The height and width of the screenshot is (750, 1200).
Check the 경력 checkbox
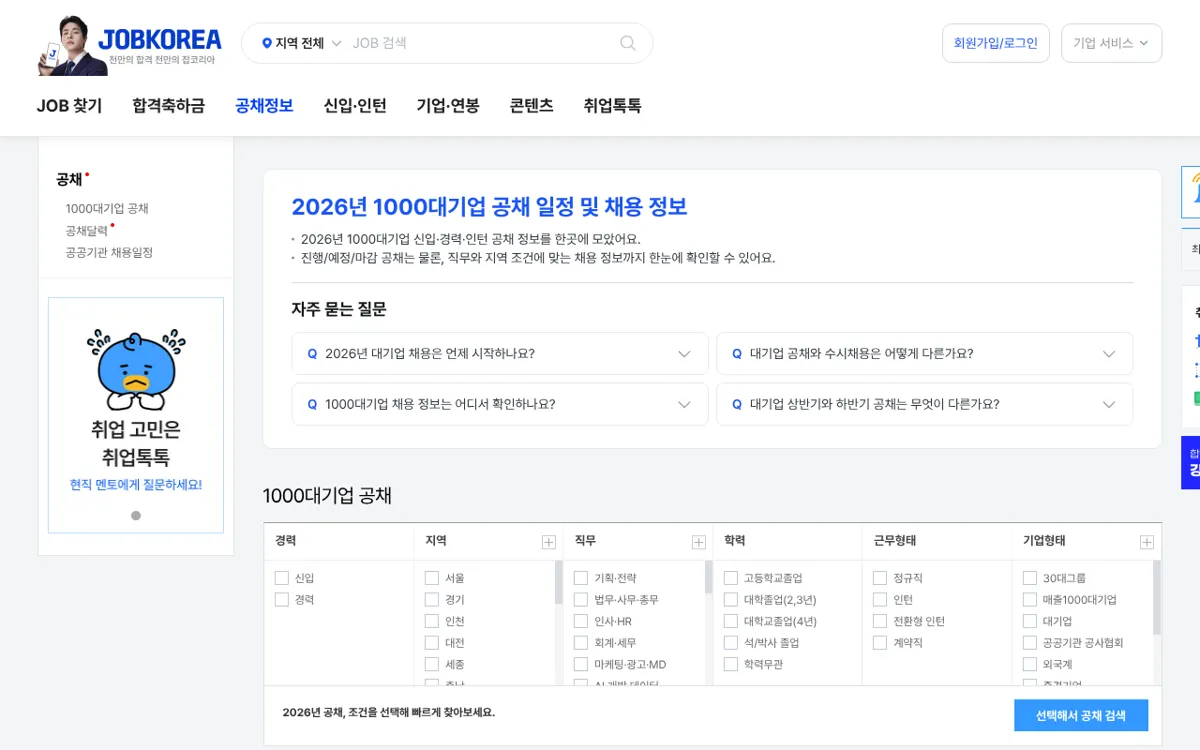(x=282, y=600)
